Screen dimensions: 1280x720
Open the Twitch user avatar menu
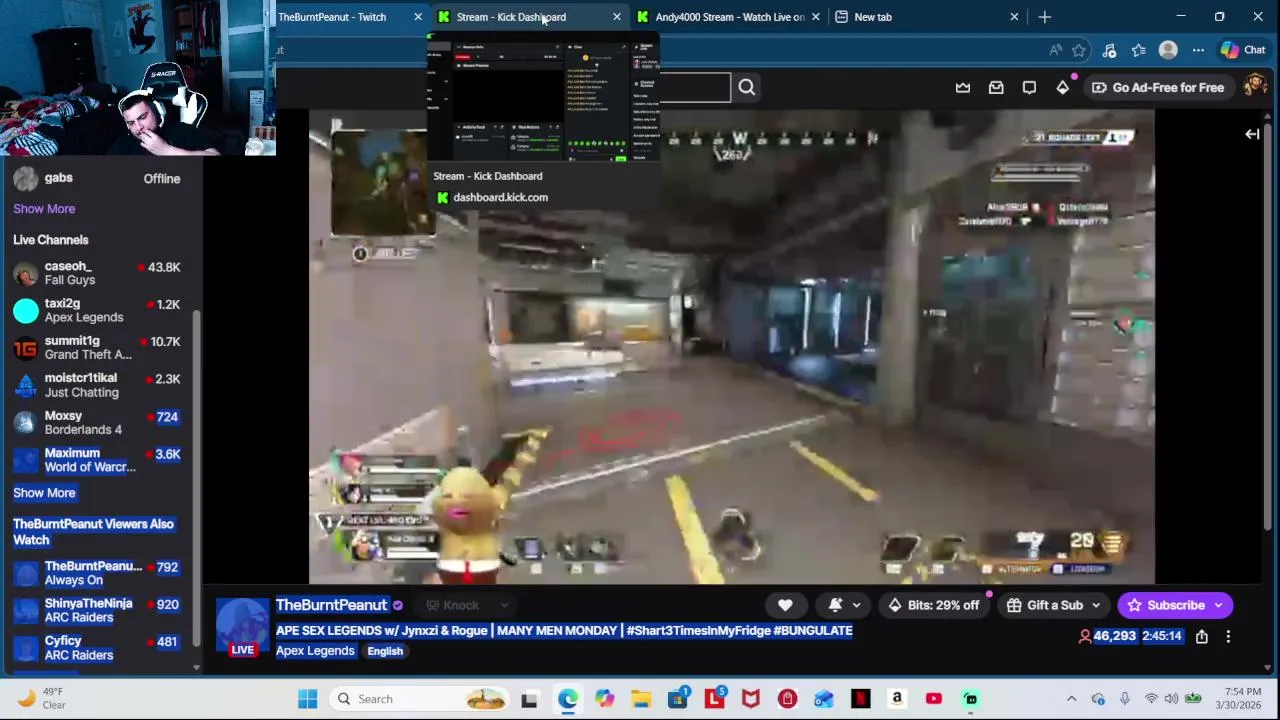tap(1254, 87)
